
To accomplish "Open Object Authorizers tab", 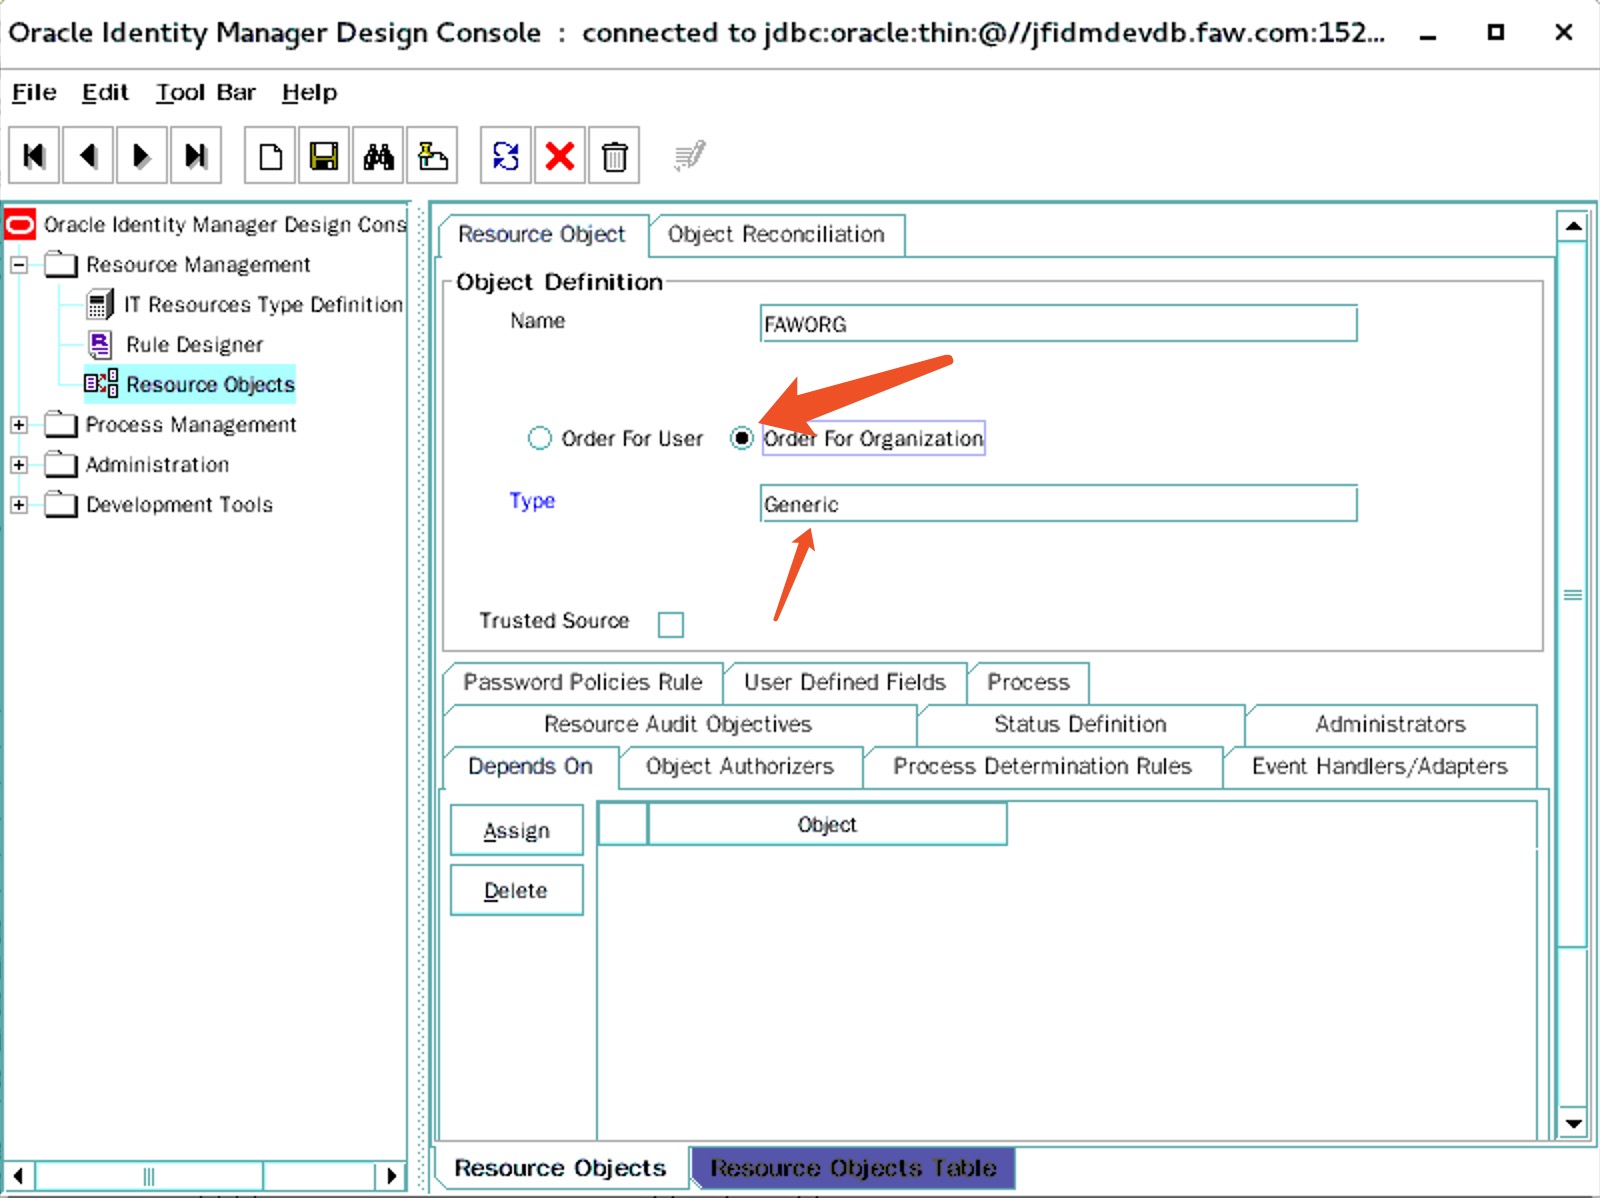I will [740, 766].
